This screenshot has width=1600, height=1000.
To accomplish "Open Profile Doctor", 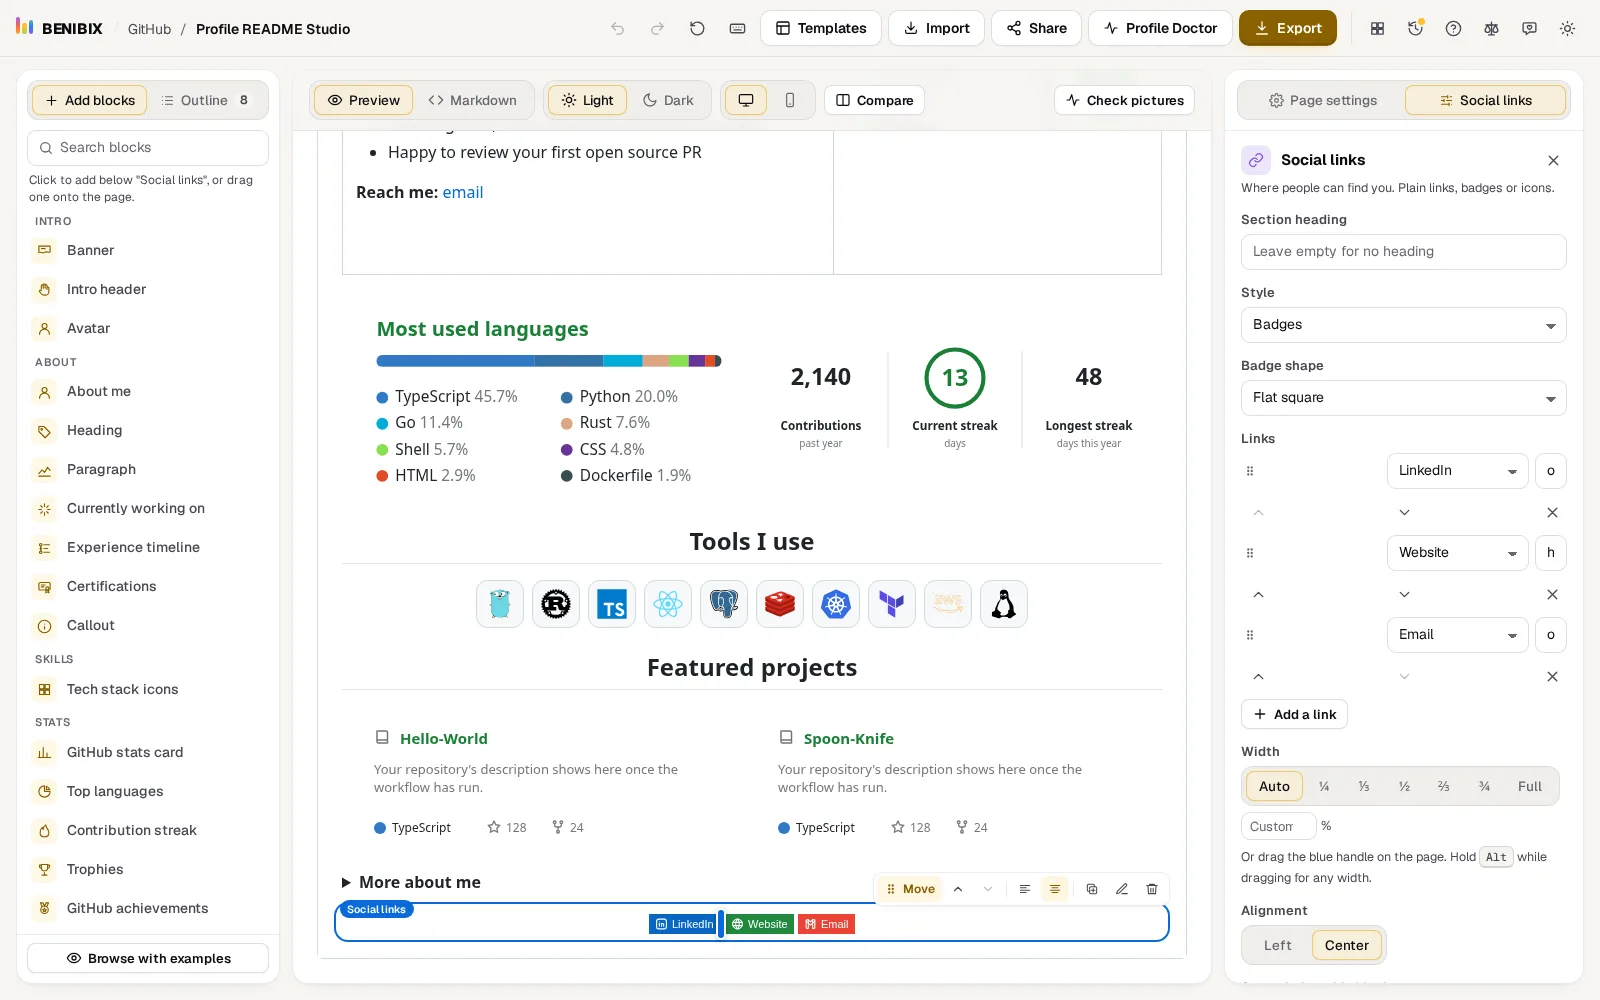I will coord(1160,28).
